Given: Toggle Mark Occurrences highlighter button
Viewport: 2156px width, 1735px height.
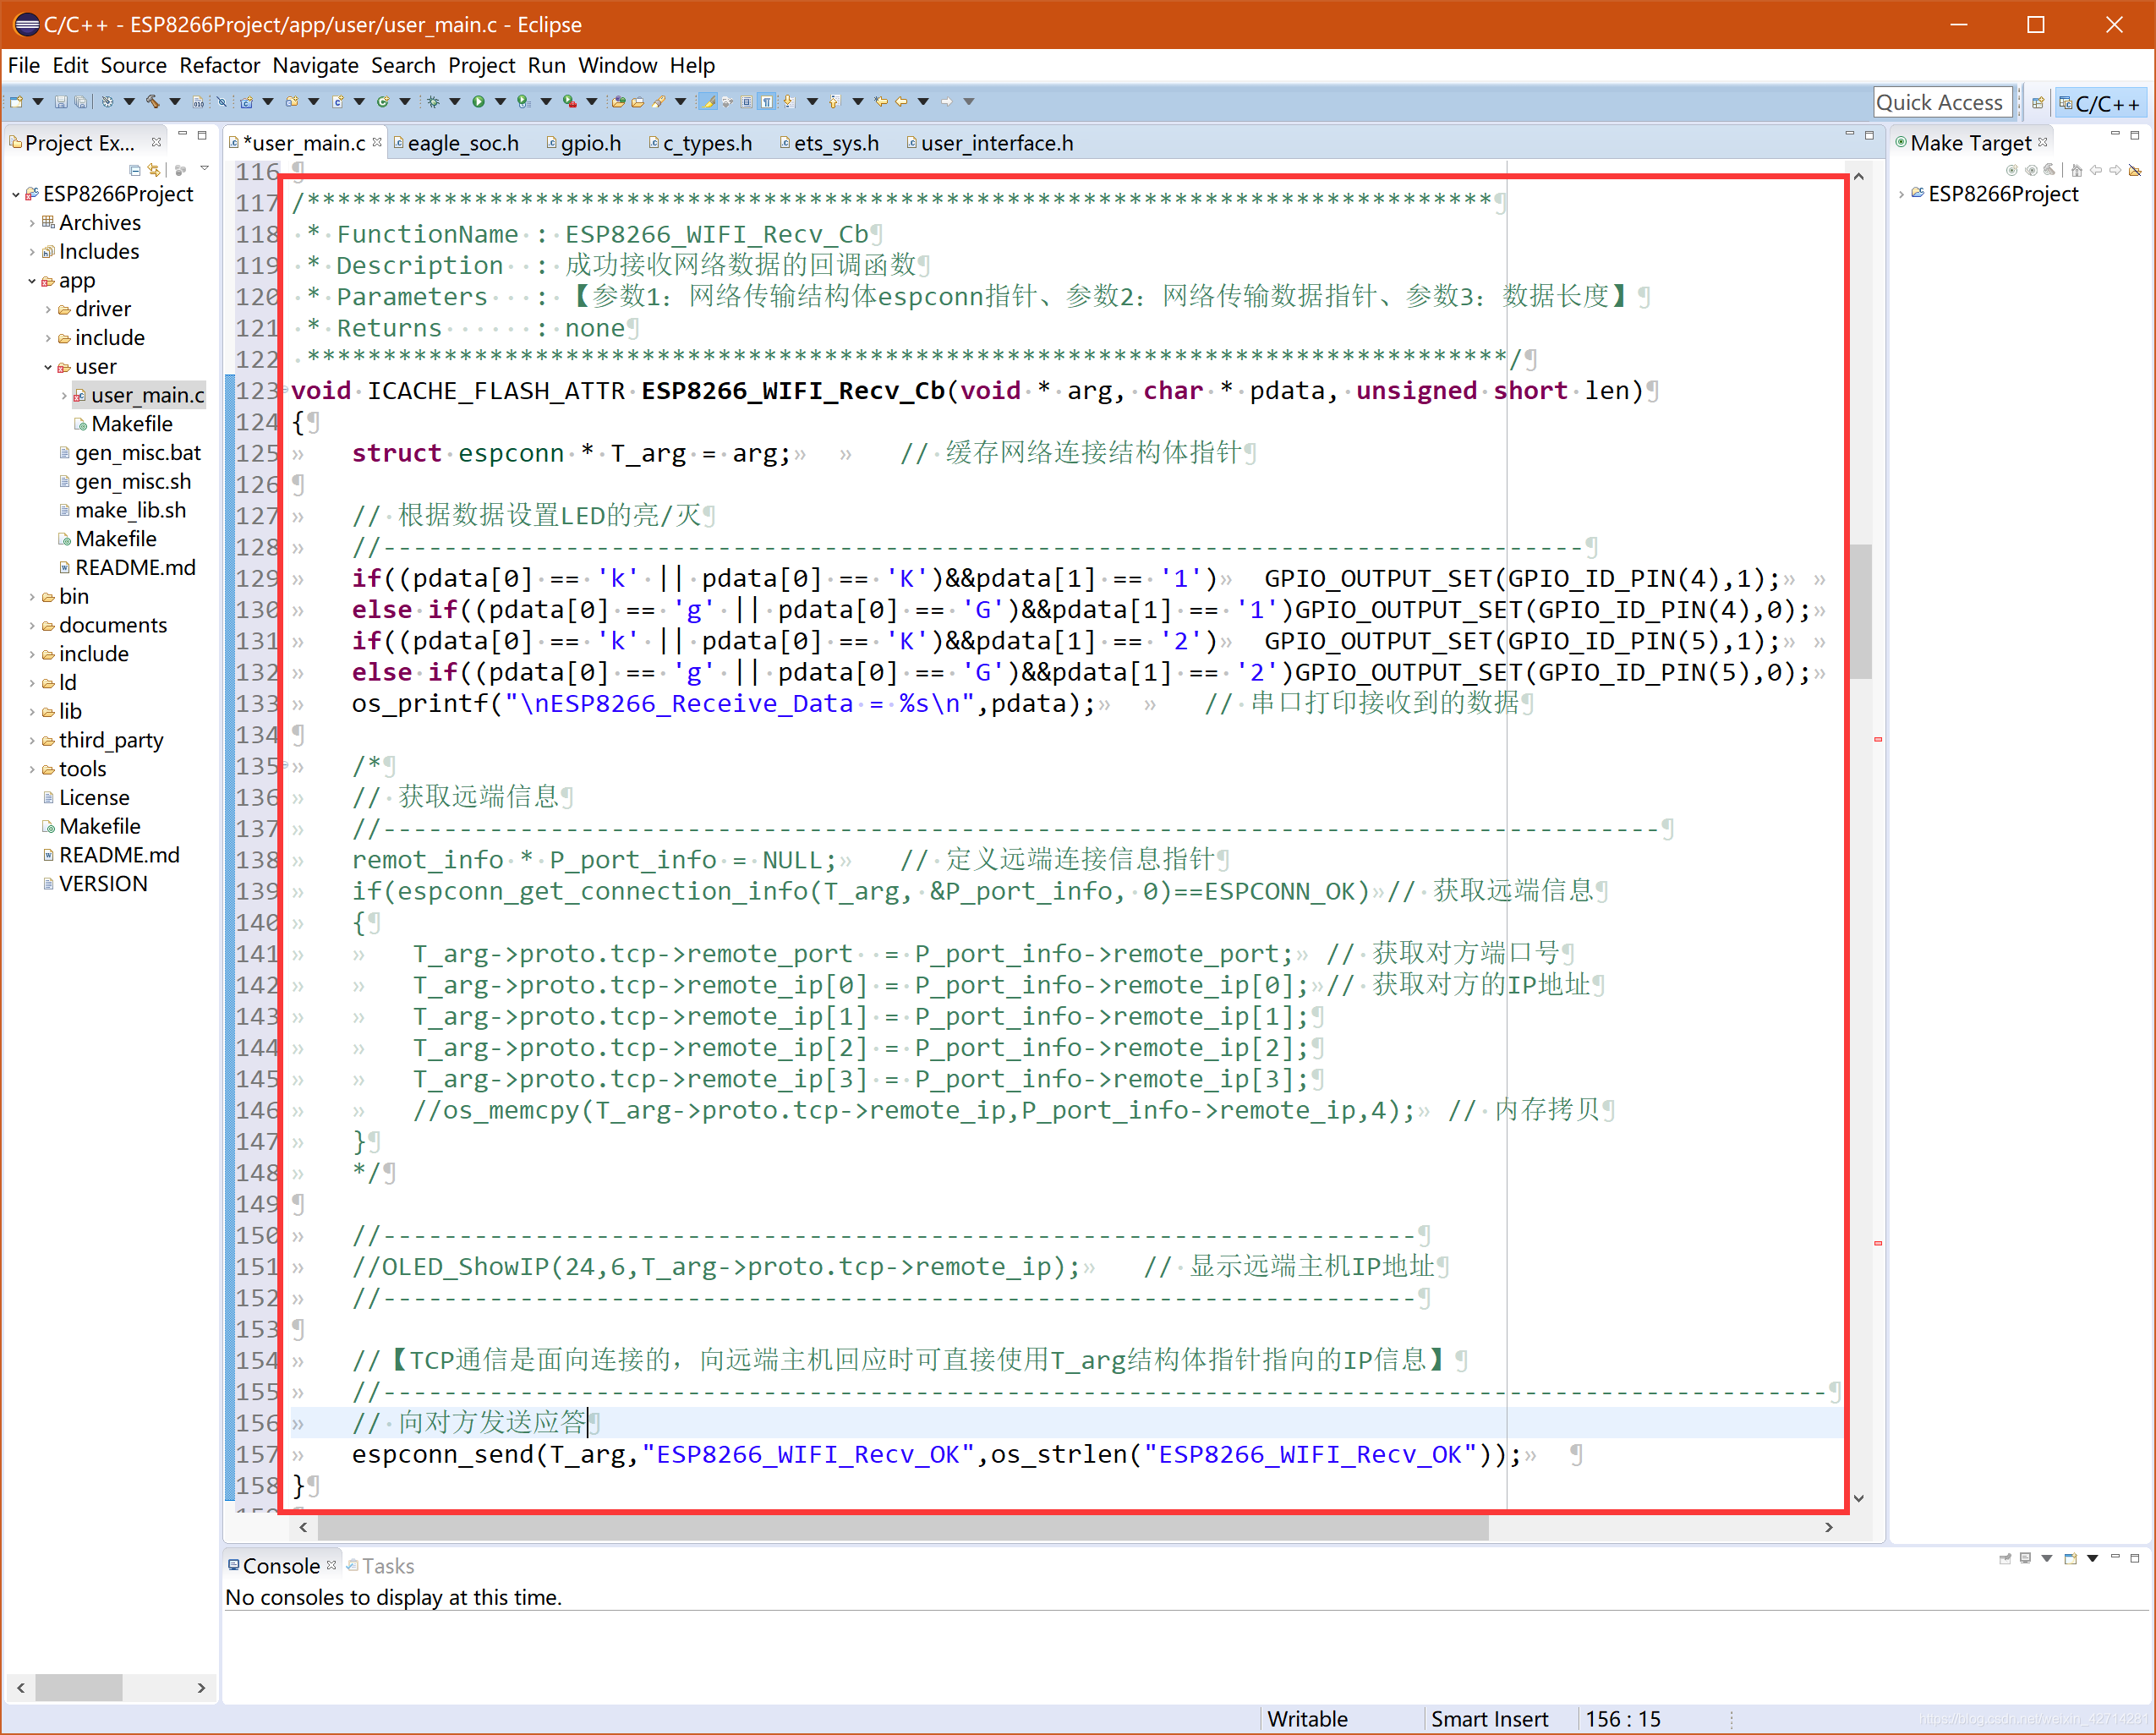Looking at the screenshot, I should click(x=708, y=102).
